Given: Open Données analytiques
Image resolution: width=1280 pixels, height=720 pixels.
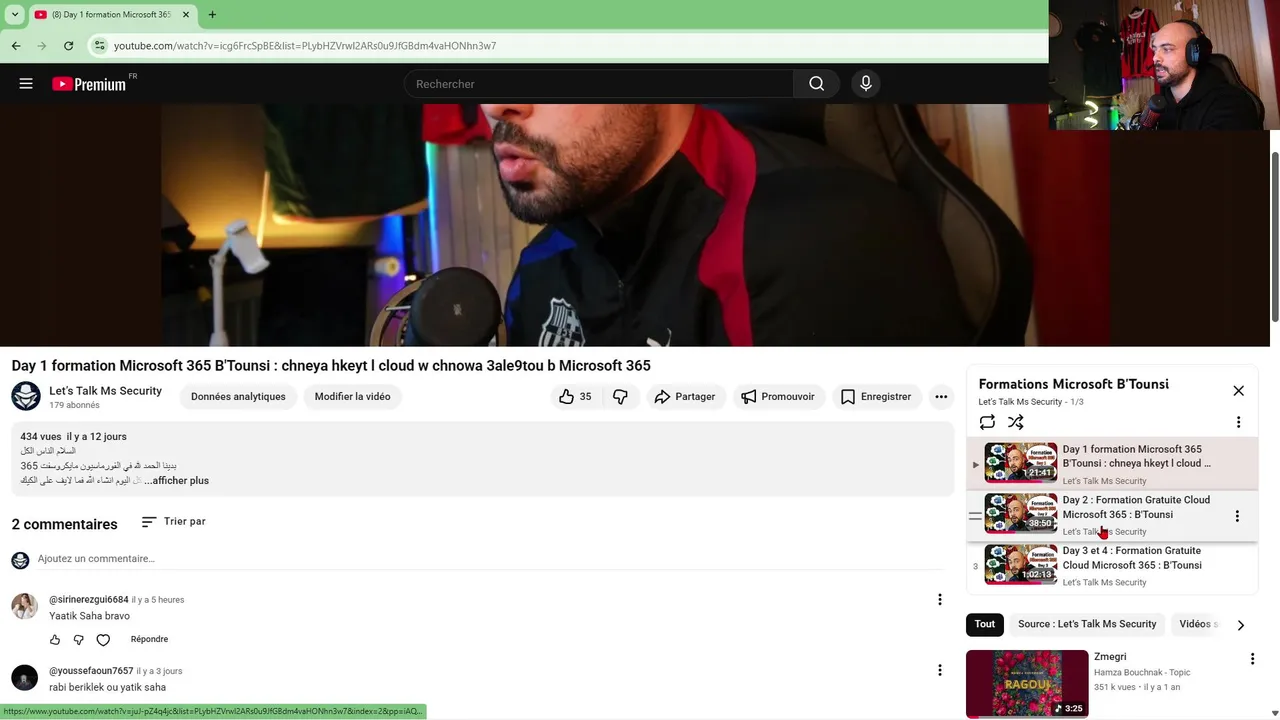Looking at the screenshot, I should tap(238, 397).
